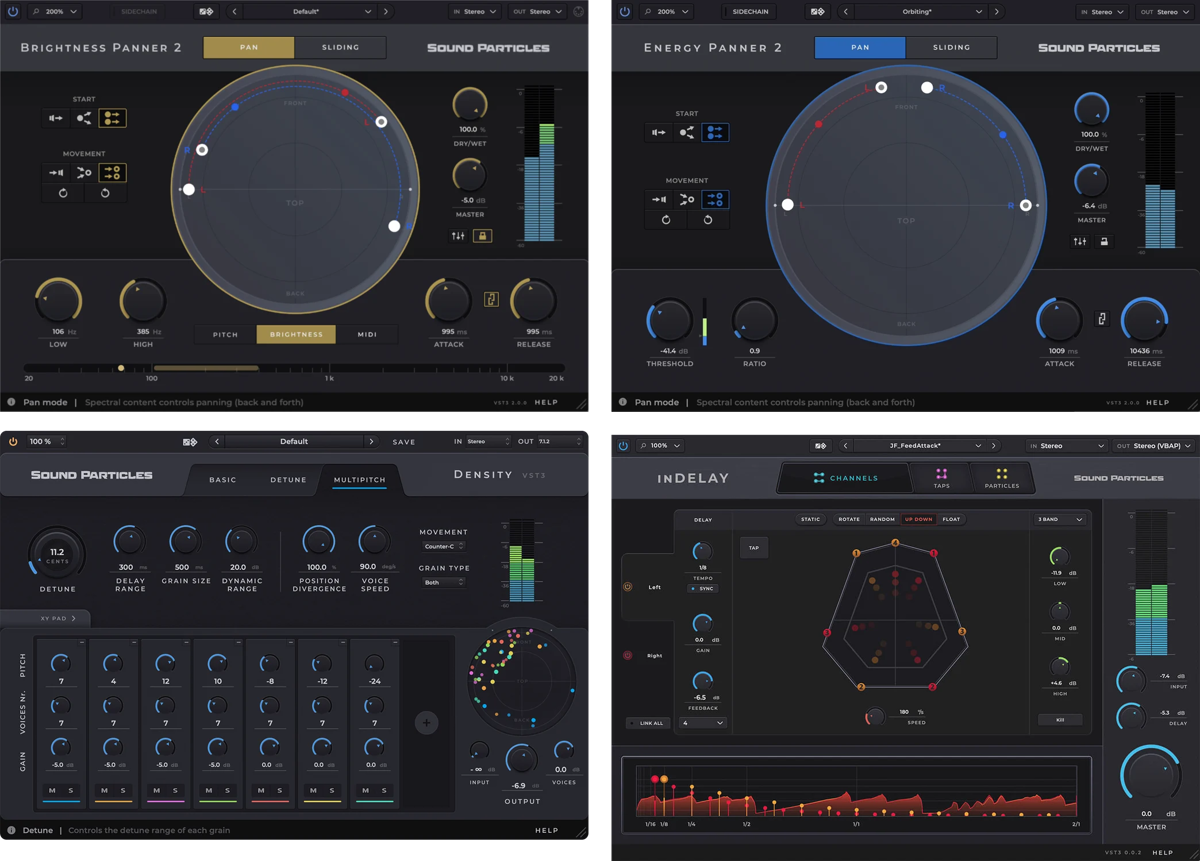Toggle SYNC in InDelay delay section
This screenshot has width=1200, height=861.
click(x=703, y=589)
